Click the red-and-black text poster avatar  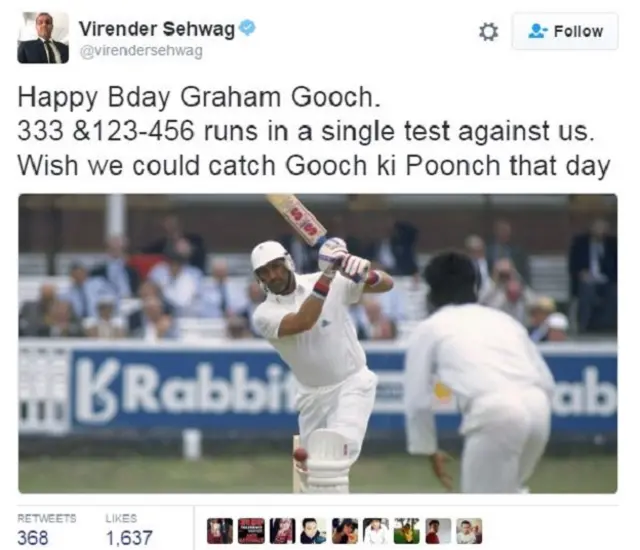(x=251, y=531)
